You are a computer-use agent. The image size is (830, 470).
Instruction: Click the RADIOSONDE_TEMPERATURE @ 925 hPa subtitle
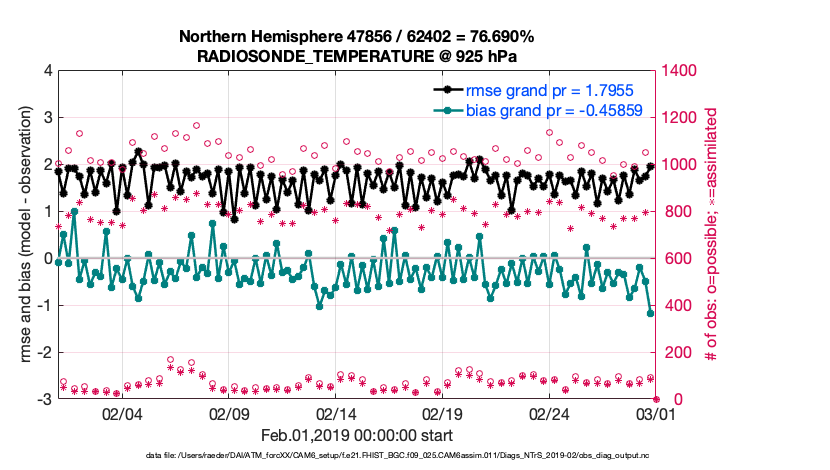(x=356, y=56)
